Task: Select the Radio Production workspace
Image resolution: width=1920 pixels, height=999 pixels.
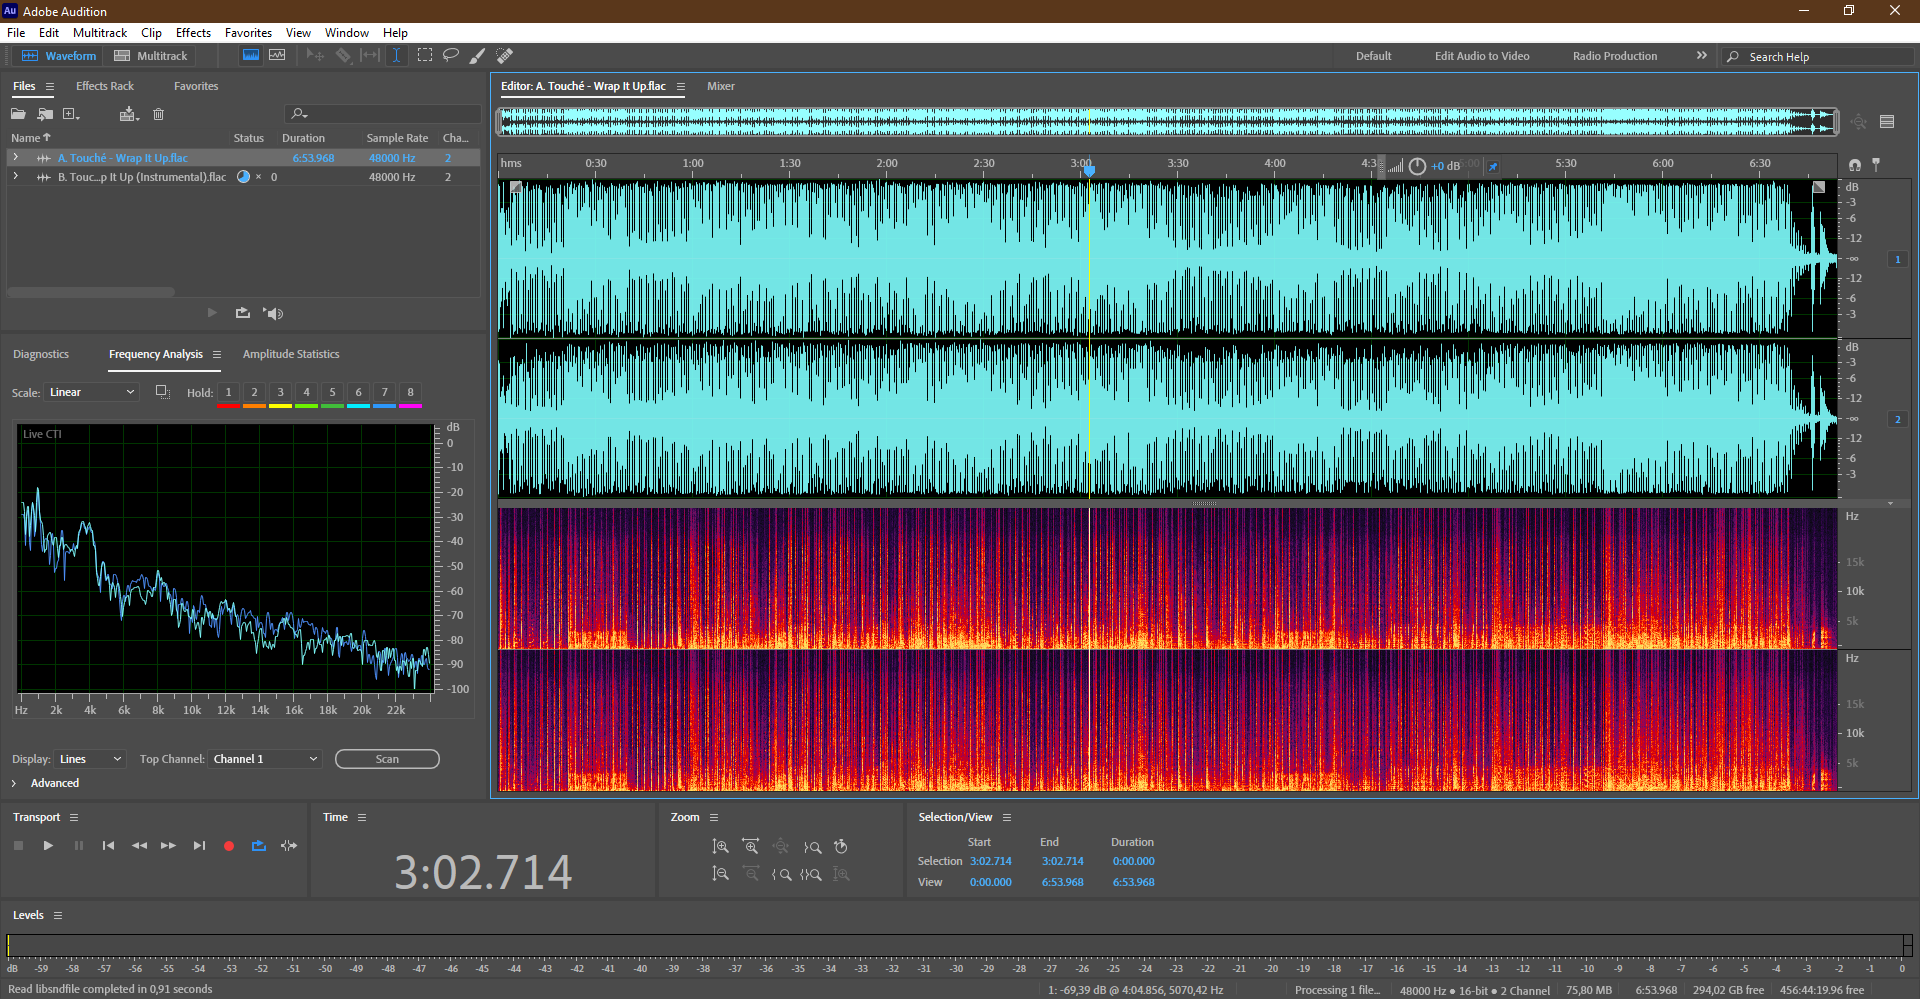Action: point(1614,56)
